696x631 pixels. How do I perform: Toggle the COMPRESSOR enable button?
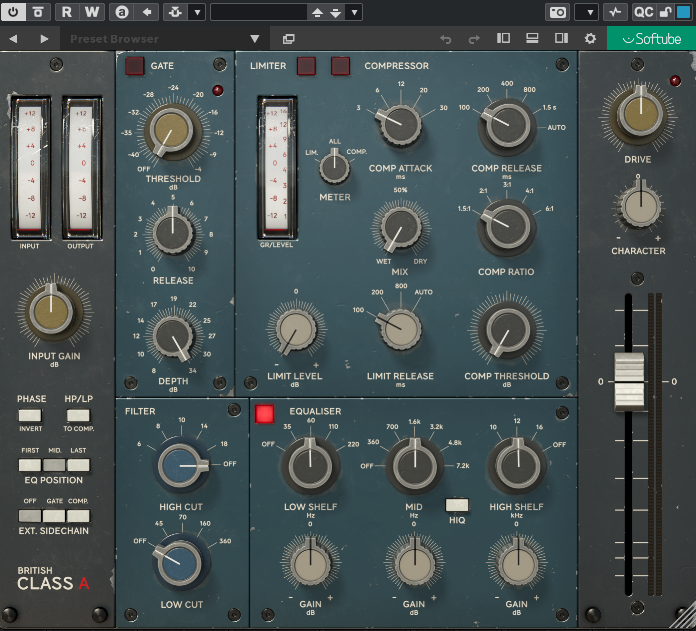click(340, 66)
